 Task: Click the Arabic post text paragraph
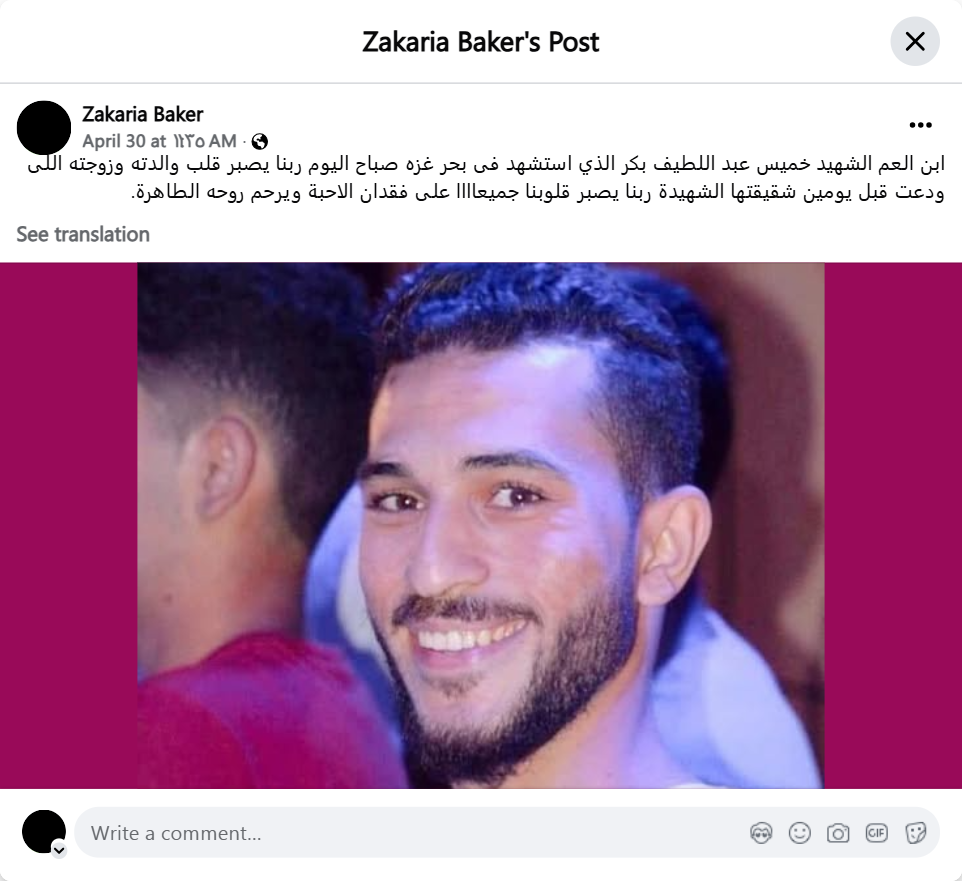pos(486,178)
